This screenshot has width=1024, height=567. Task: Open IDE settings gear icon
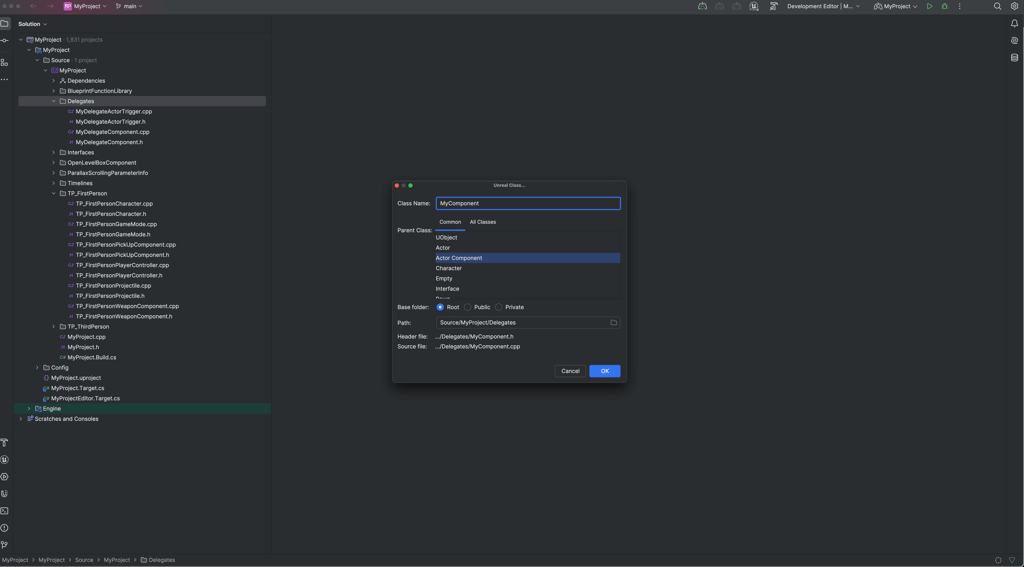[1014, 7]
